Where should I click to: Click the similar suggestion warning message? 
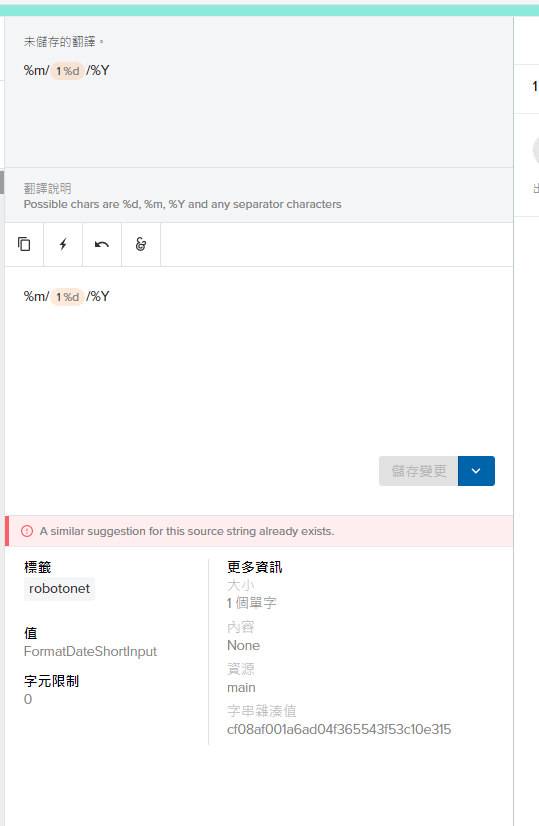[187, 531]
